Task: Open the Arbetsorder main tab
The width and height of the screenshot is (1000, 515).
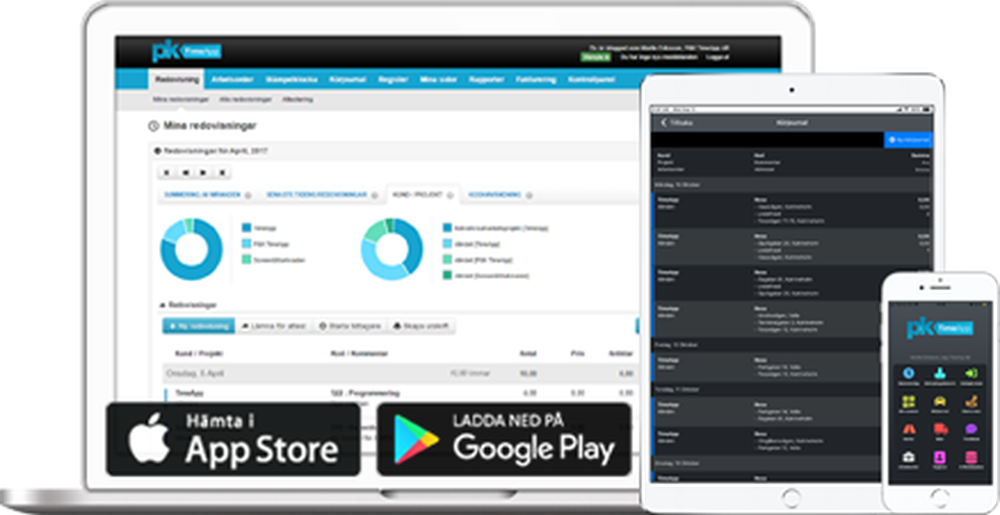Action: click(x=233, y=80)
